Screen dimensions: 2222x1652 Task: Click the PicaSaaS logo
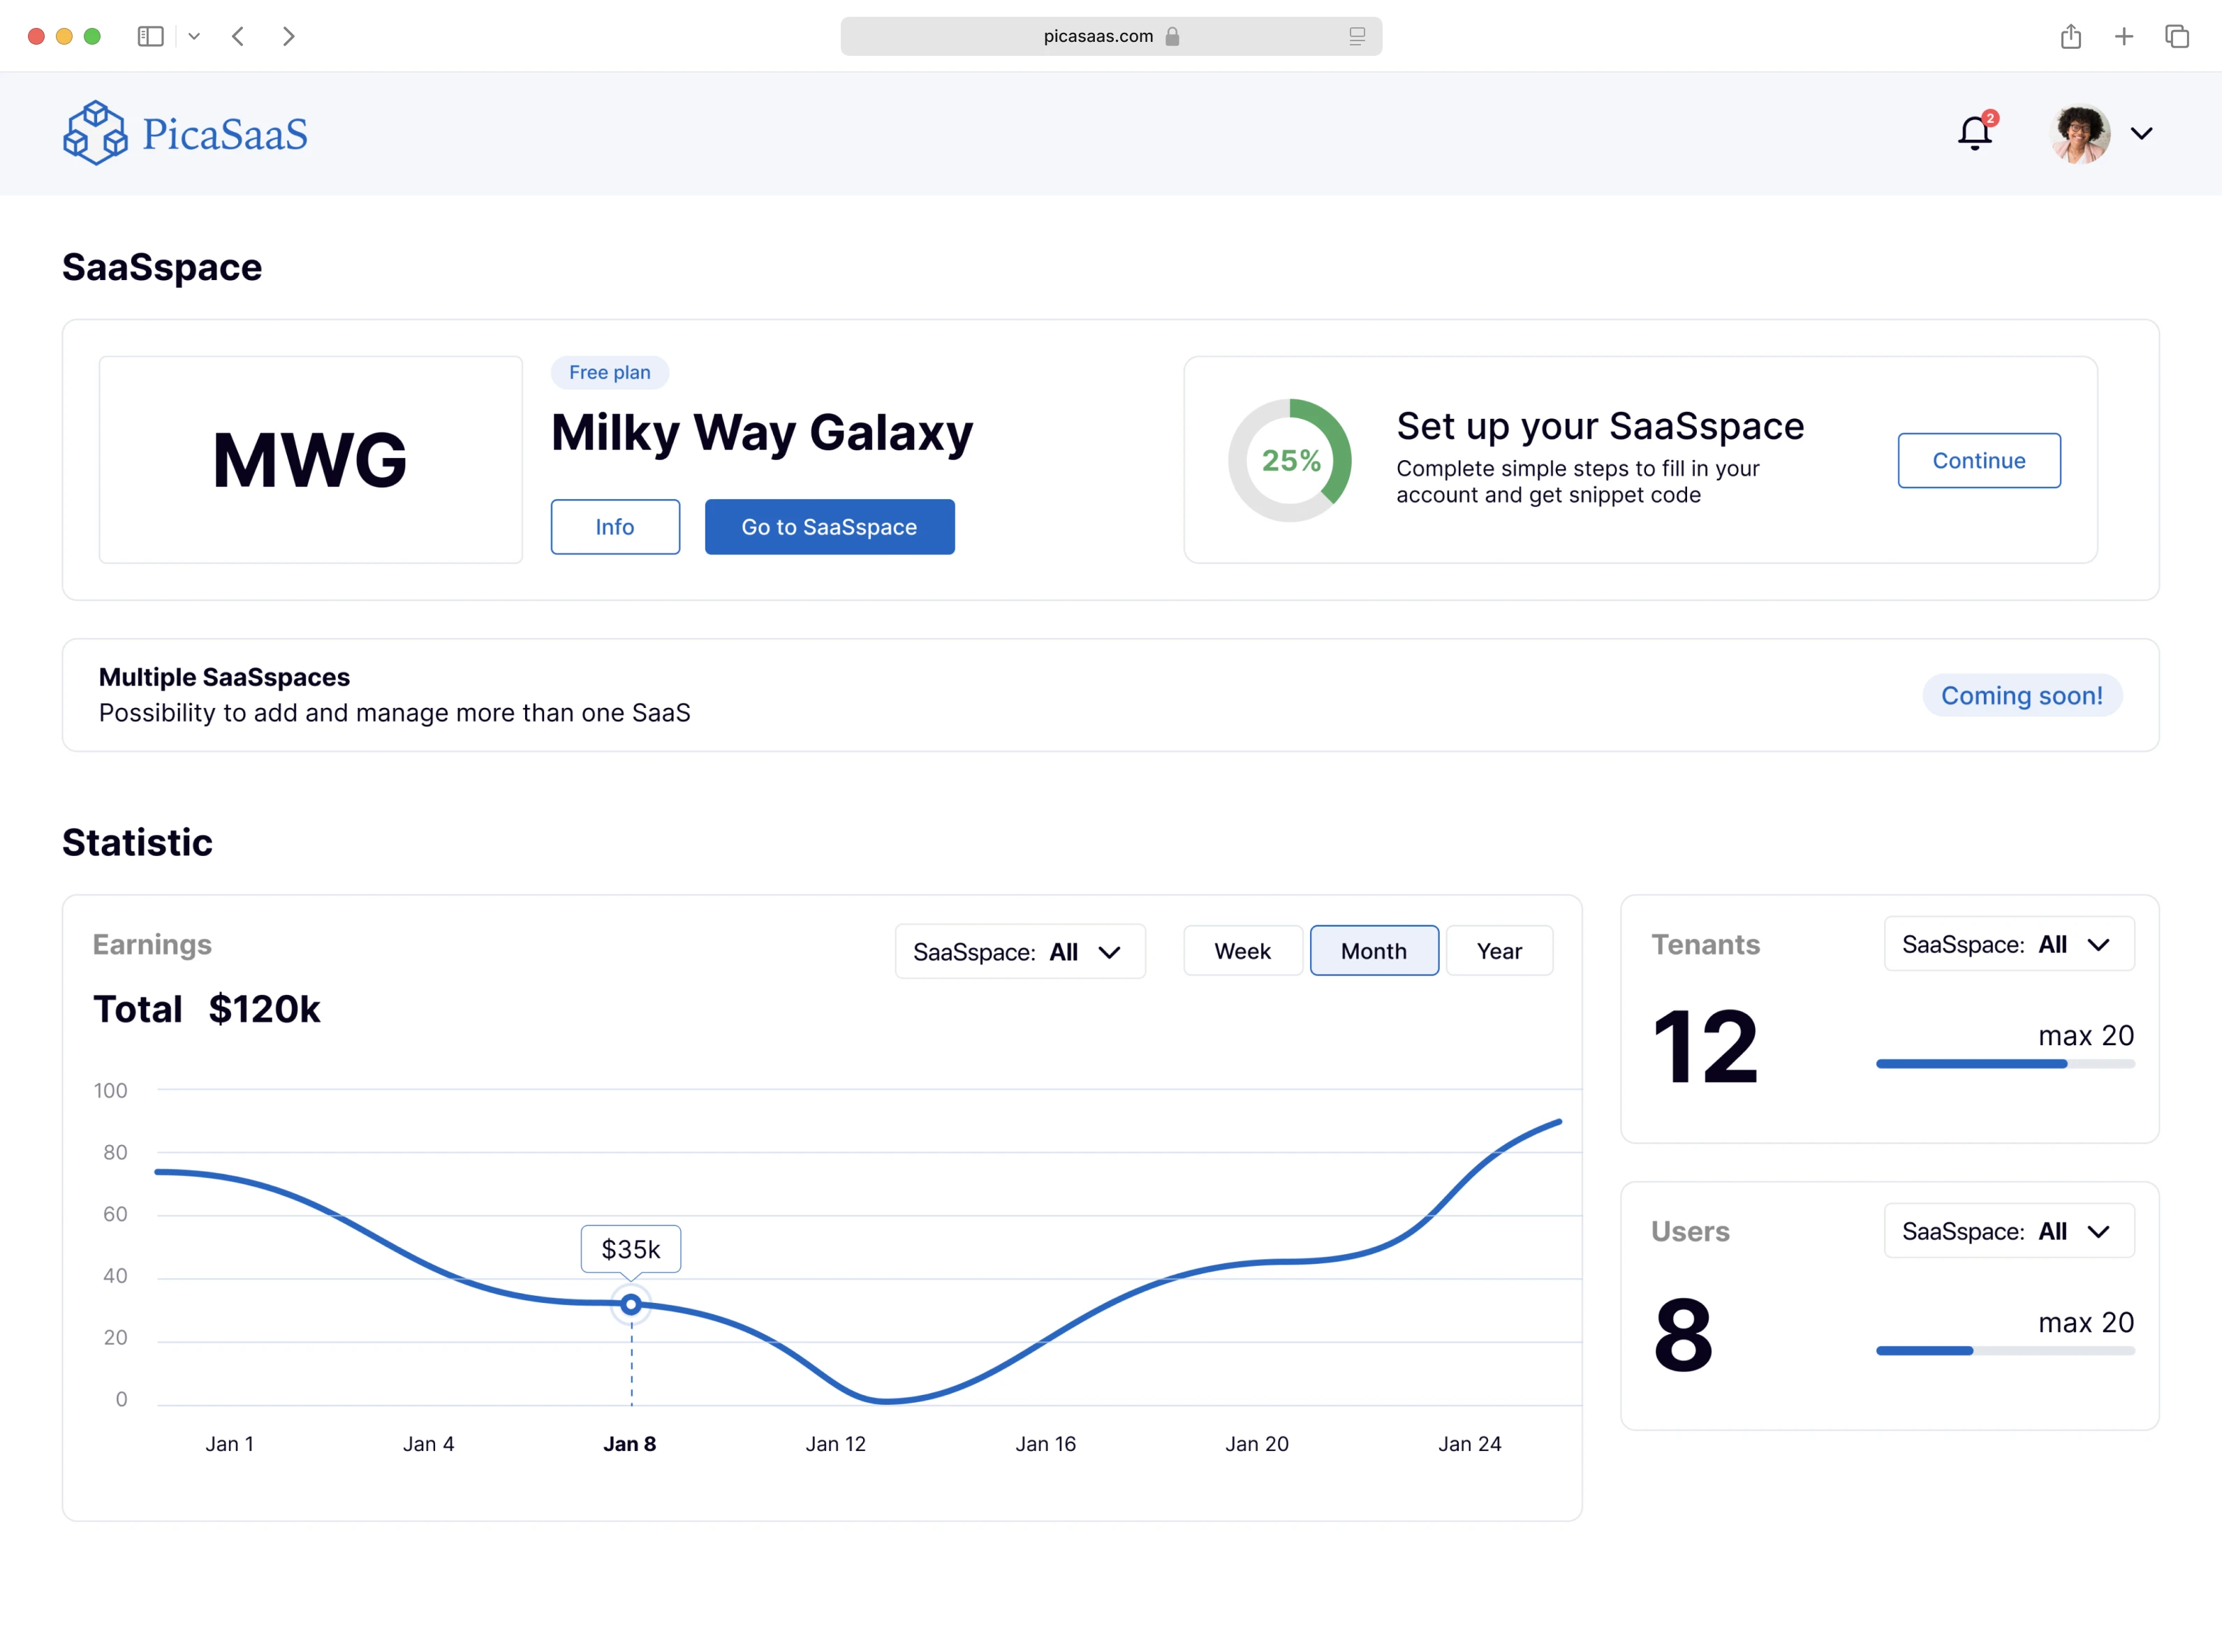click(x=186, y=133)
